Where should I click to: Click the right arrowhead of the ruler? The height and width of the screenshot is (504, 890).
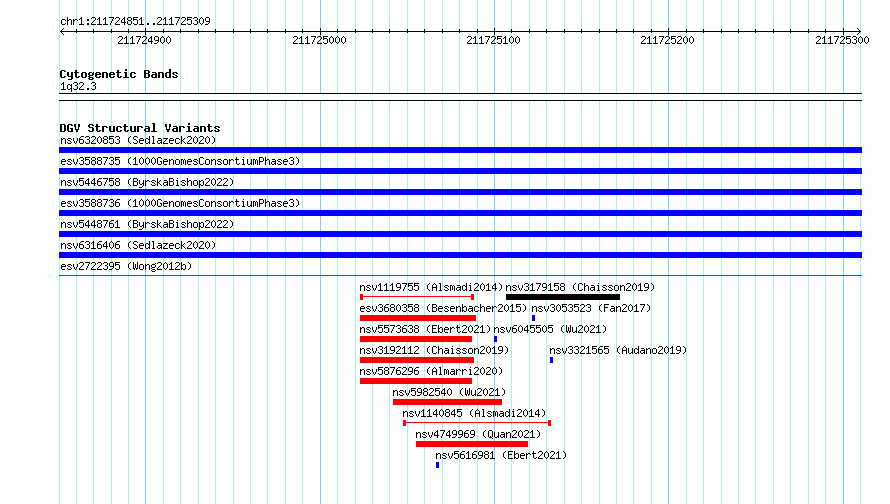click(859, 31)
